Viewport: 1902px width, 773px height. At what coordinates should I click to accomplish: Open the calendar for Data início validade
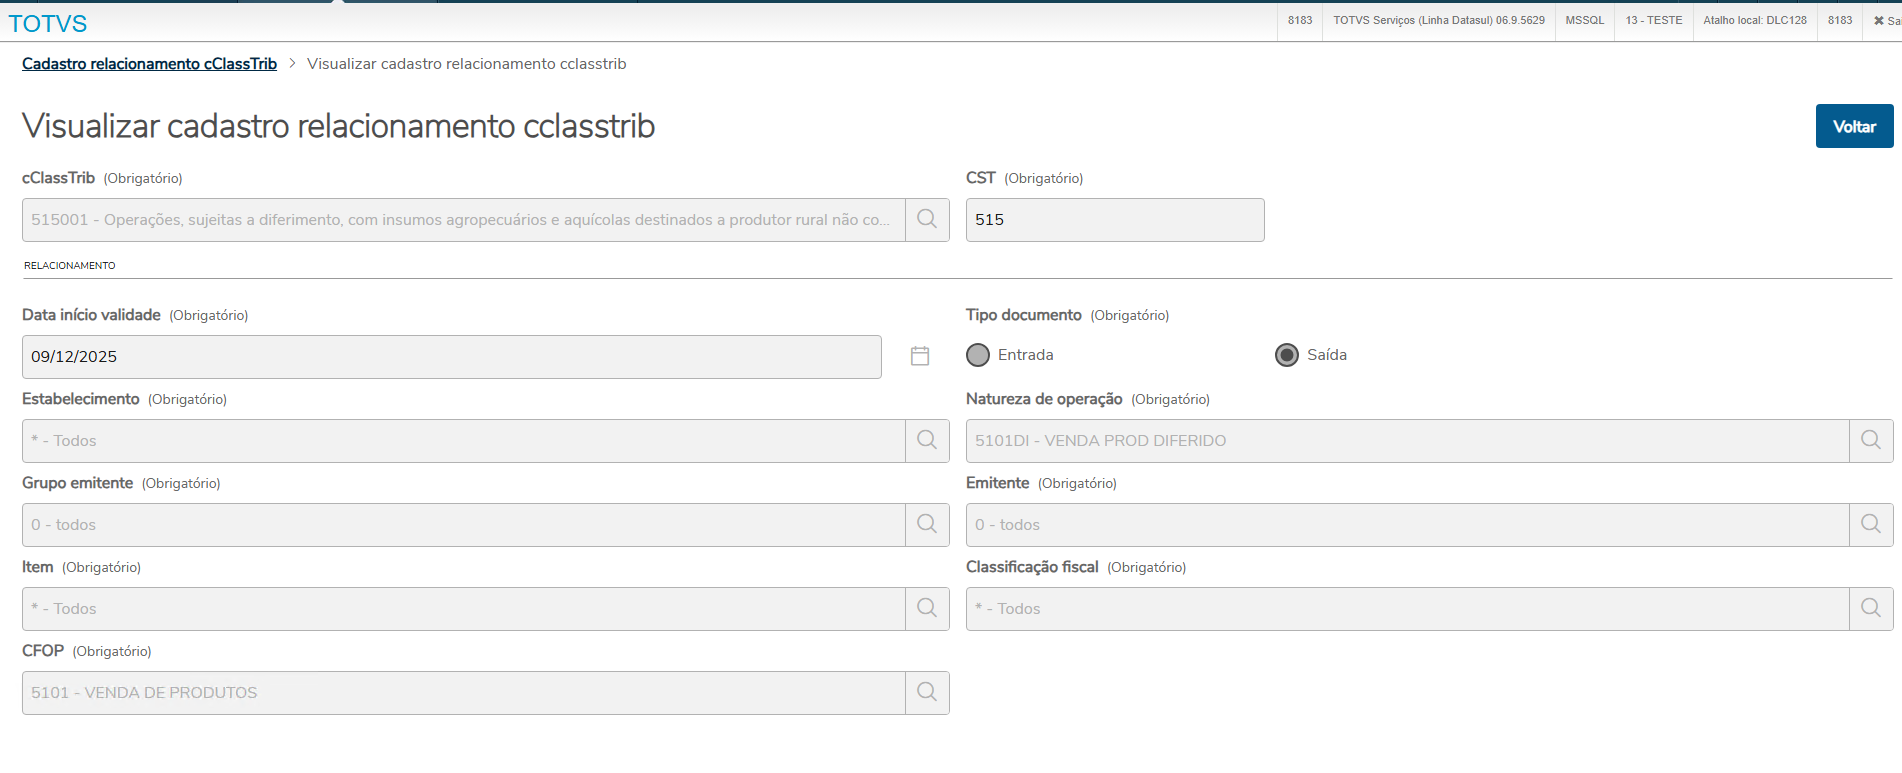[920, 356]
